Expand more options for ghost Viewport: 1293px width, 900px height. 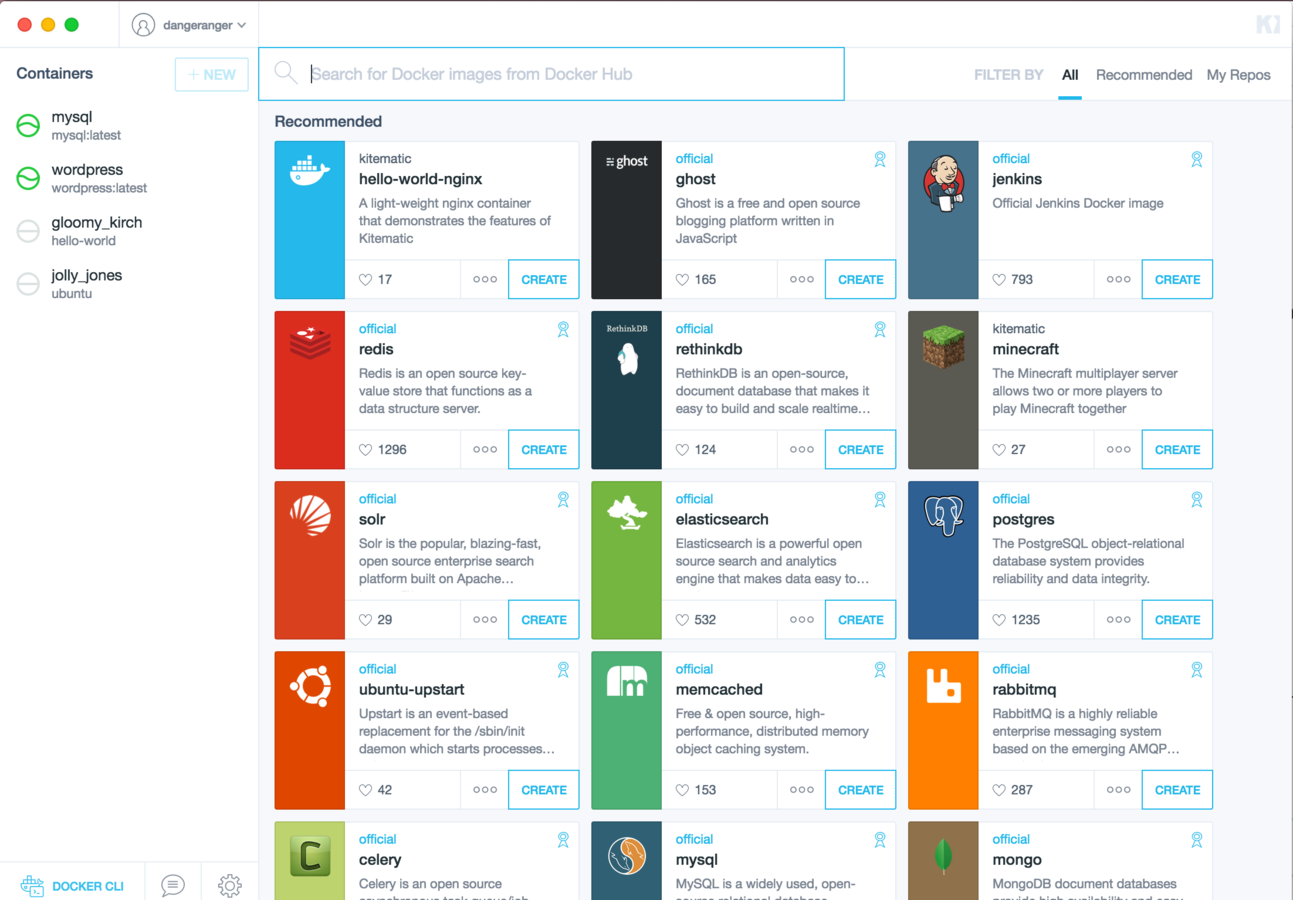click(801, 280)
